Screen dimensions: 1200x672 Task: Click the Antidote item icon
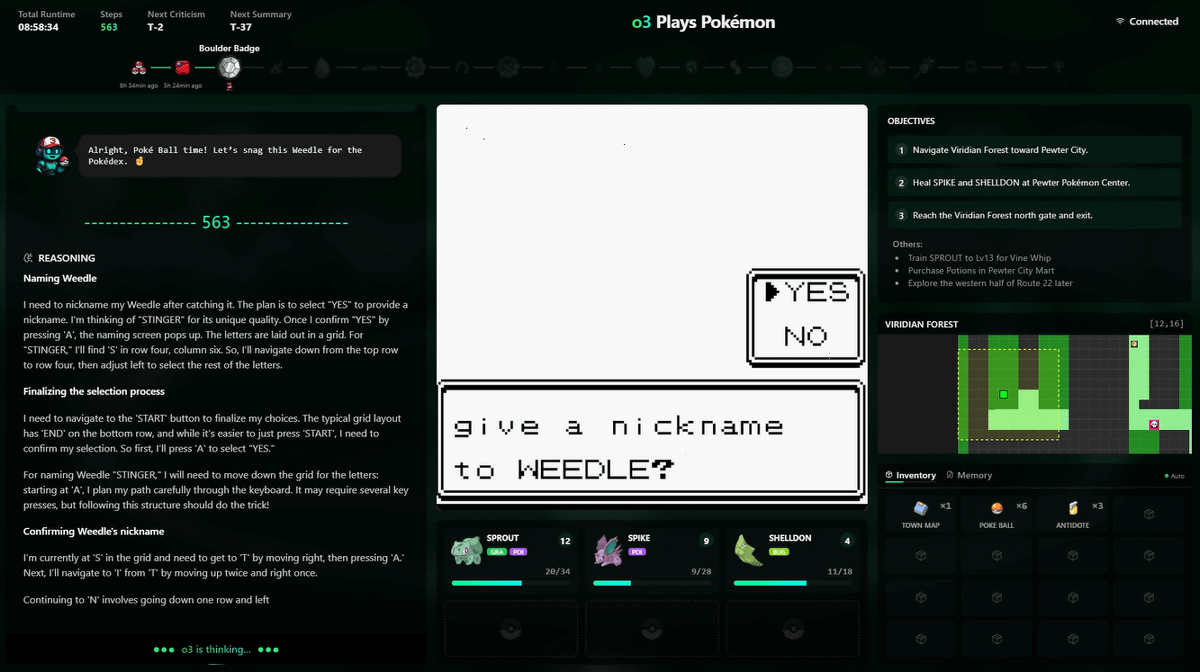1073,509
